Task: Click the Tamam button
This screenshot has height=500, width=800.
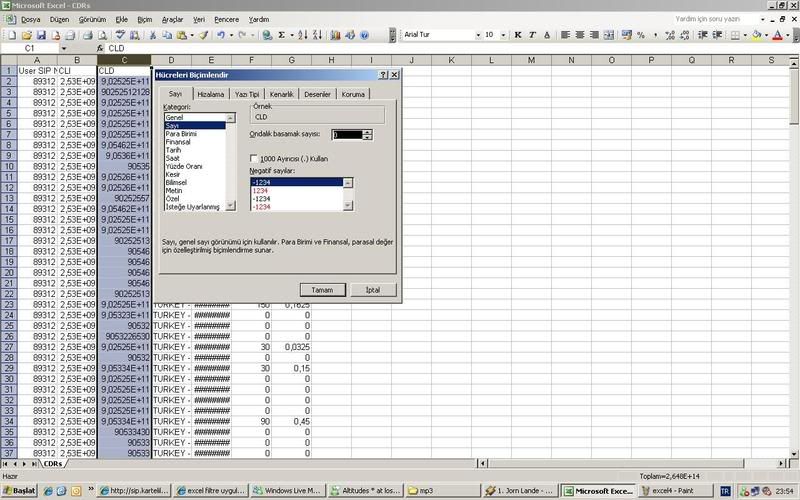Action: (322, 289)
